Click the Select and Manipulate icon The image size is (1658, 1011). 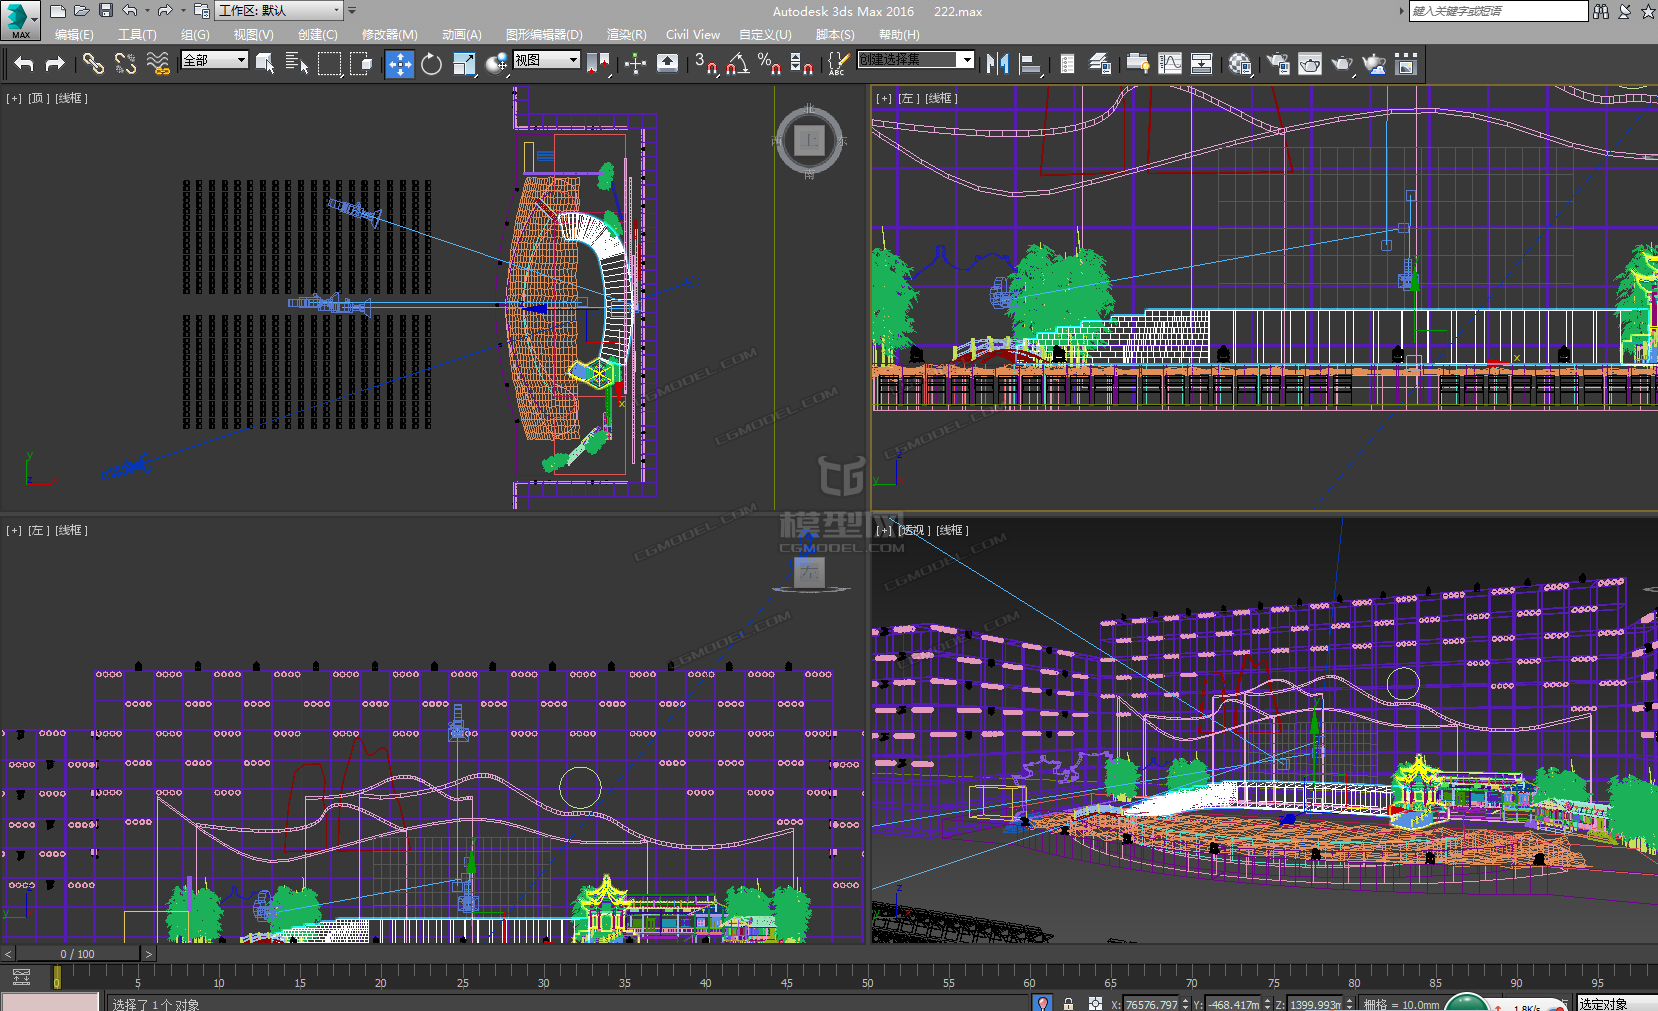pyautogui.click(x=635, y=65)
